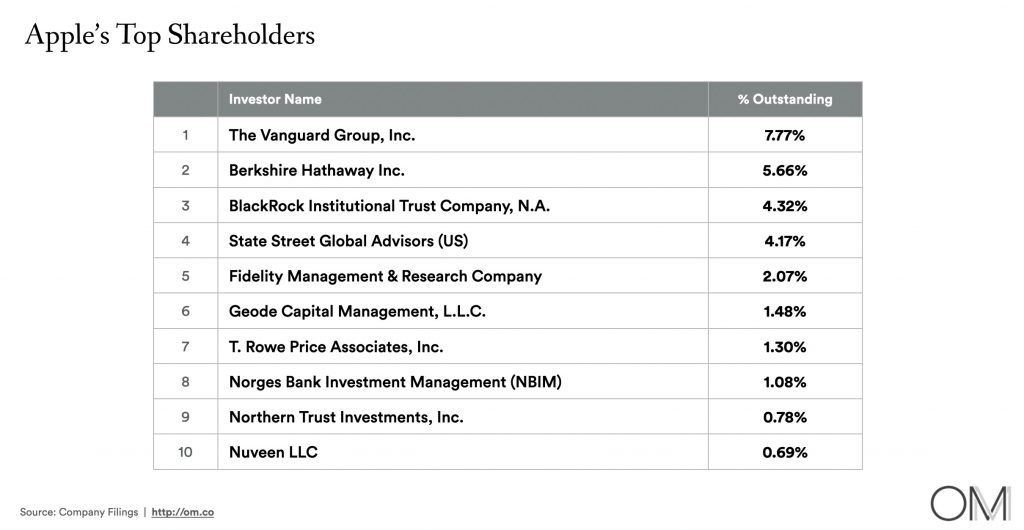Select Geode Capital Management, L.L.C.
The width and height of the screenshot is (1024, 530).
(x=357, y=311)
